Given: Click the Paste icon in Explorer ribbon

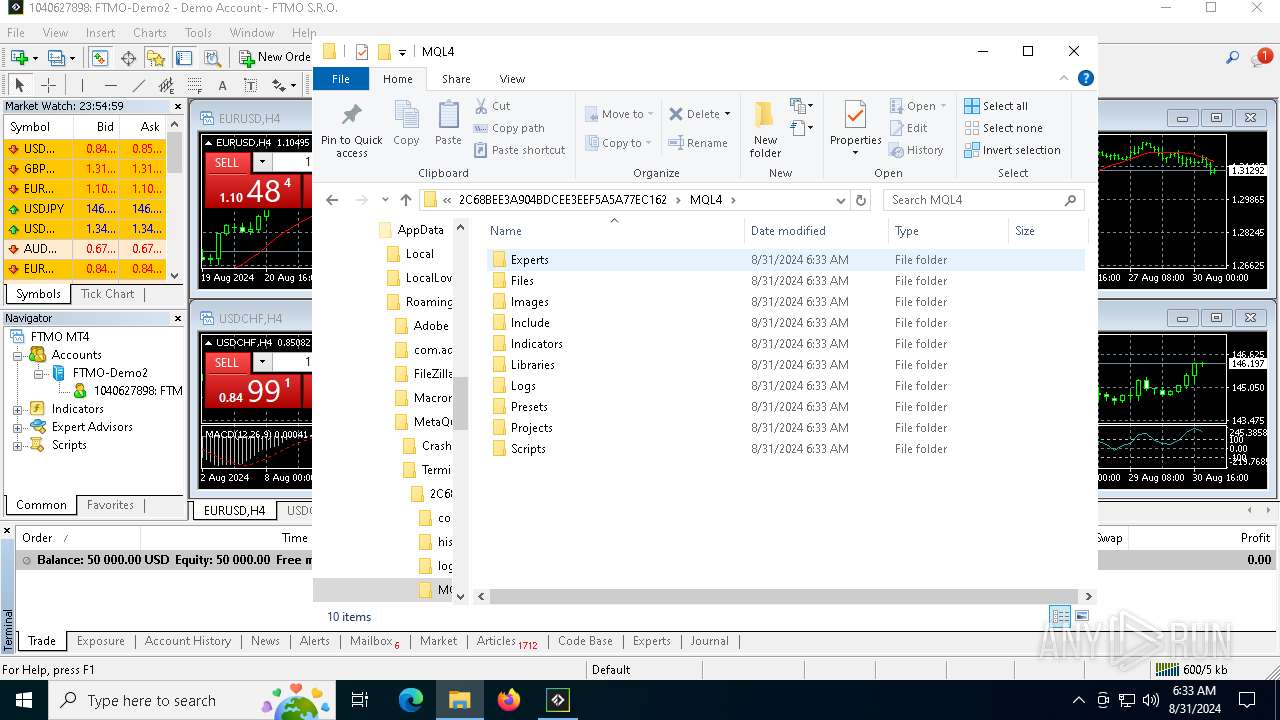Looking at the screenshot, I should (x=448, y=116).
